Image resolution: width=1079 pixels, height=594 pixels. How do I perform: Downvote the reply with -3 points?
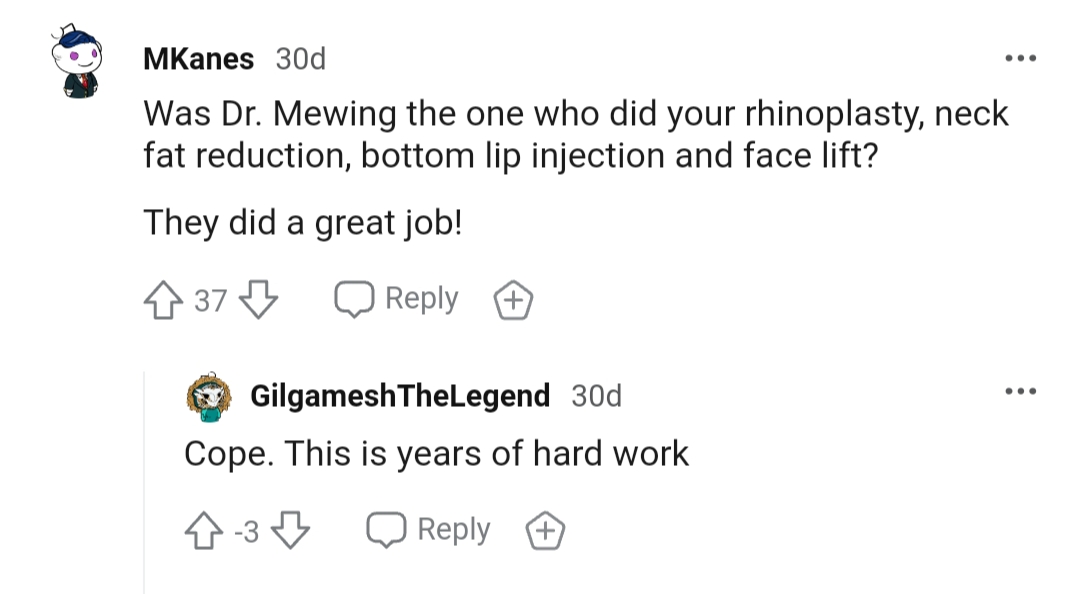290,531
